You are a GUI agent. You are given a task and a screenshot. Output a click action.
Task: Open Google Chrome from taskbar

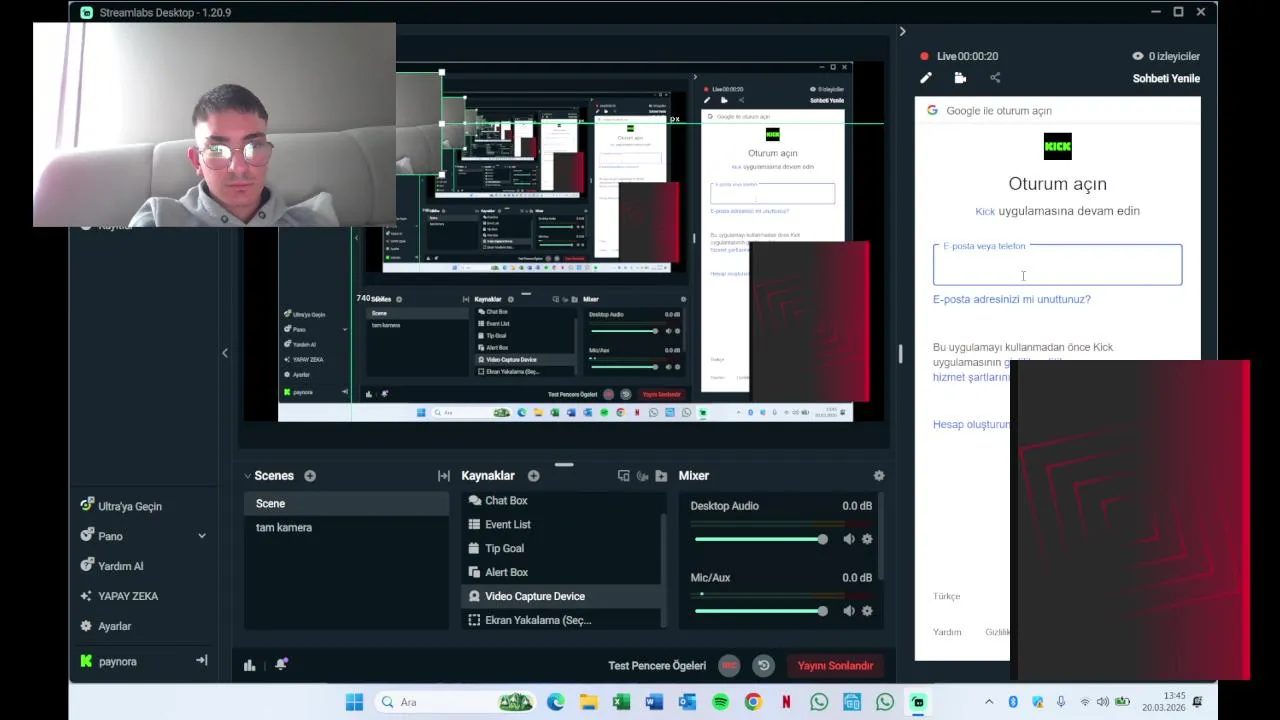pyautogui.click(x=753, y=702)
